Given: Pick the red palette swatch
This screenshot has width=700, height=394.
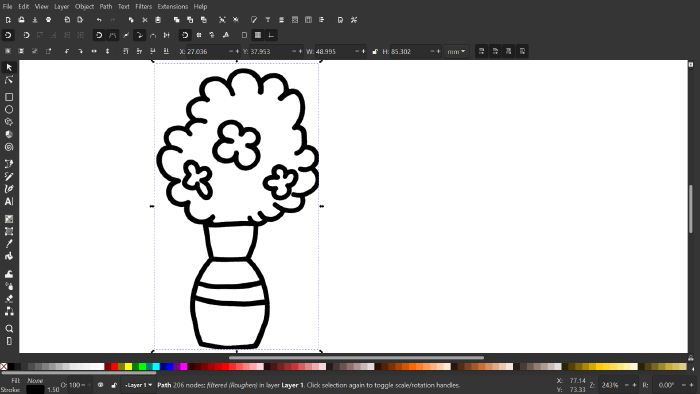Looking at the screenshot, I should [x=115, y=366].
